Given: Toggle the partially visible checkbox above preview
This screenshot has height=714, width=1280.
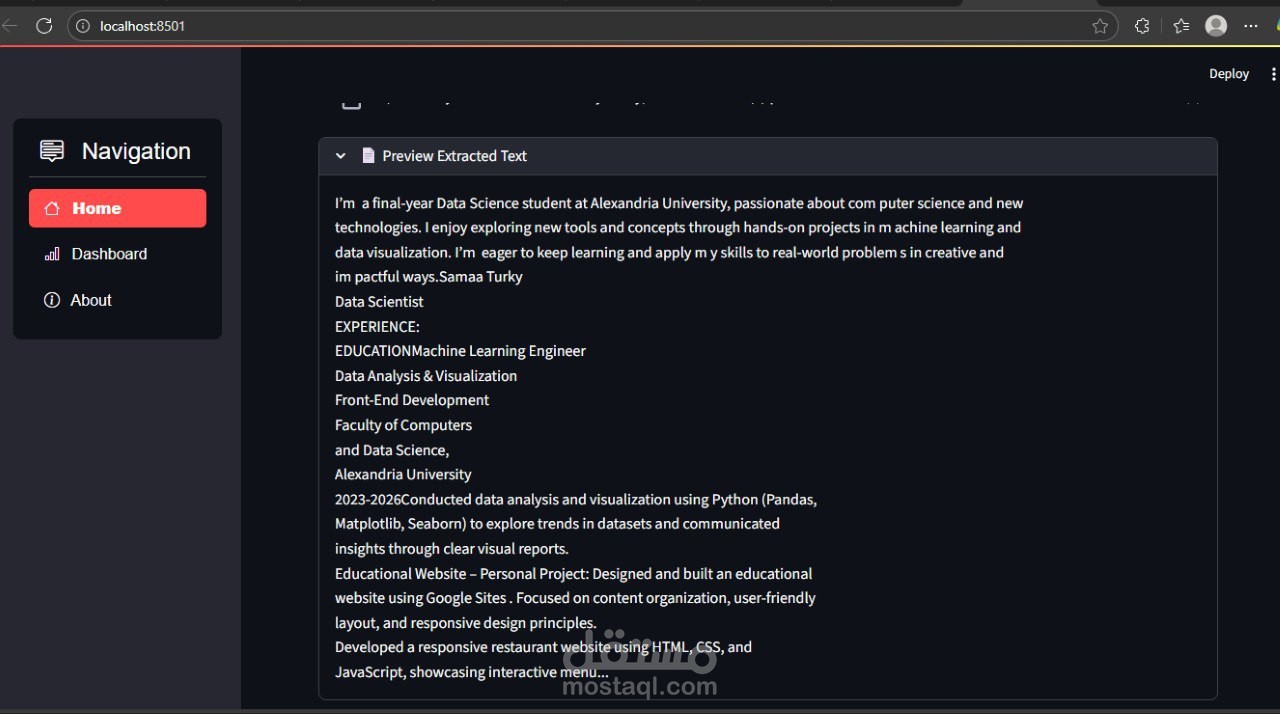Looking at the screenshot, I should (351, 103).
